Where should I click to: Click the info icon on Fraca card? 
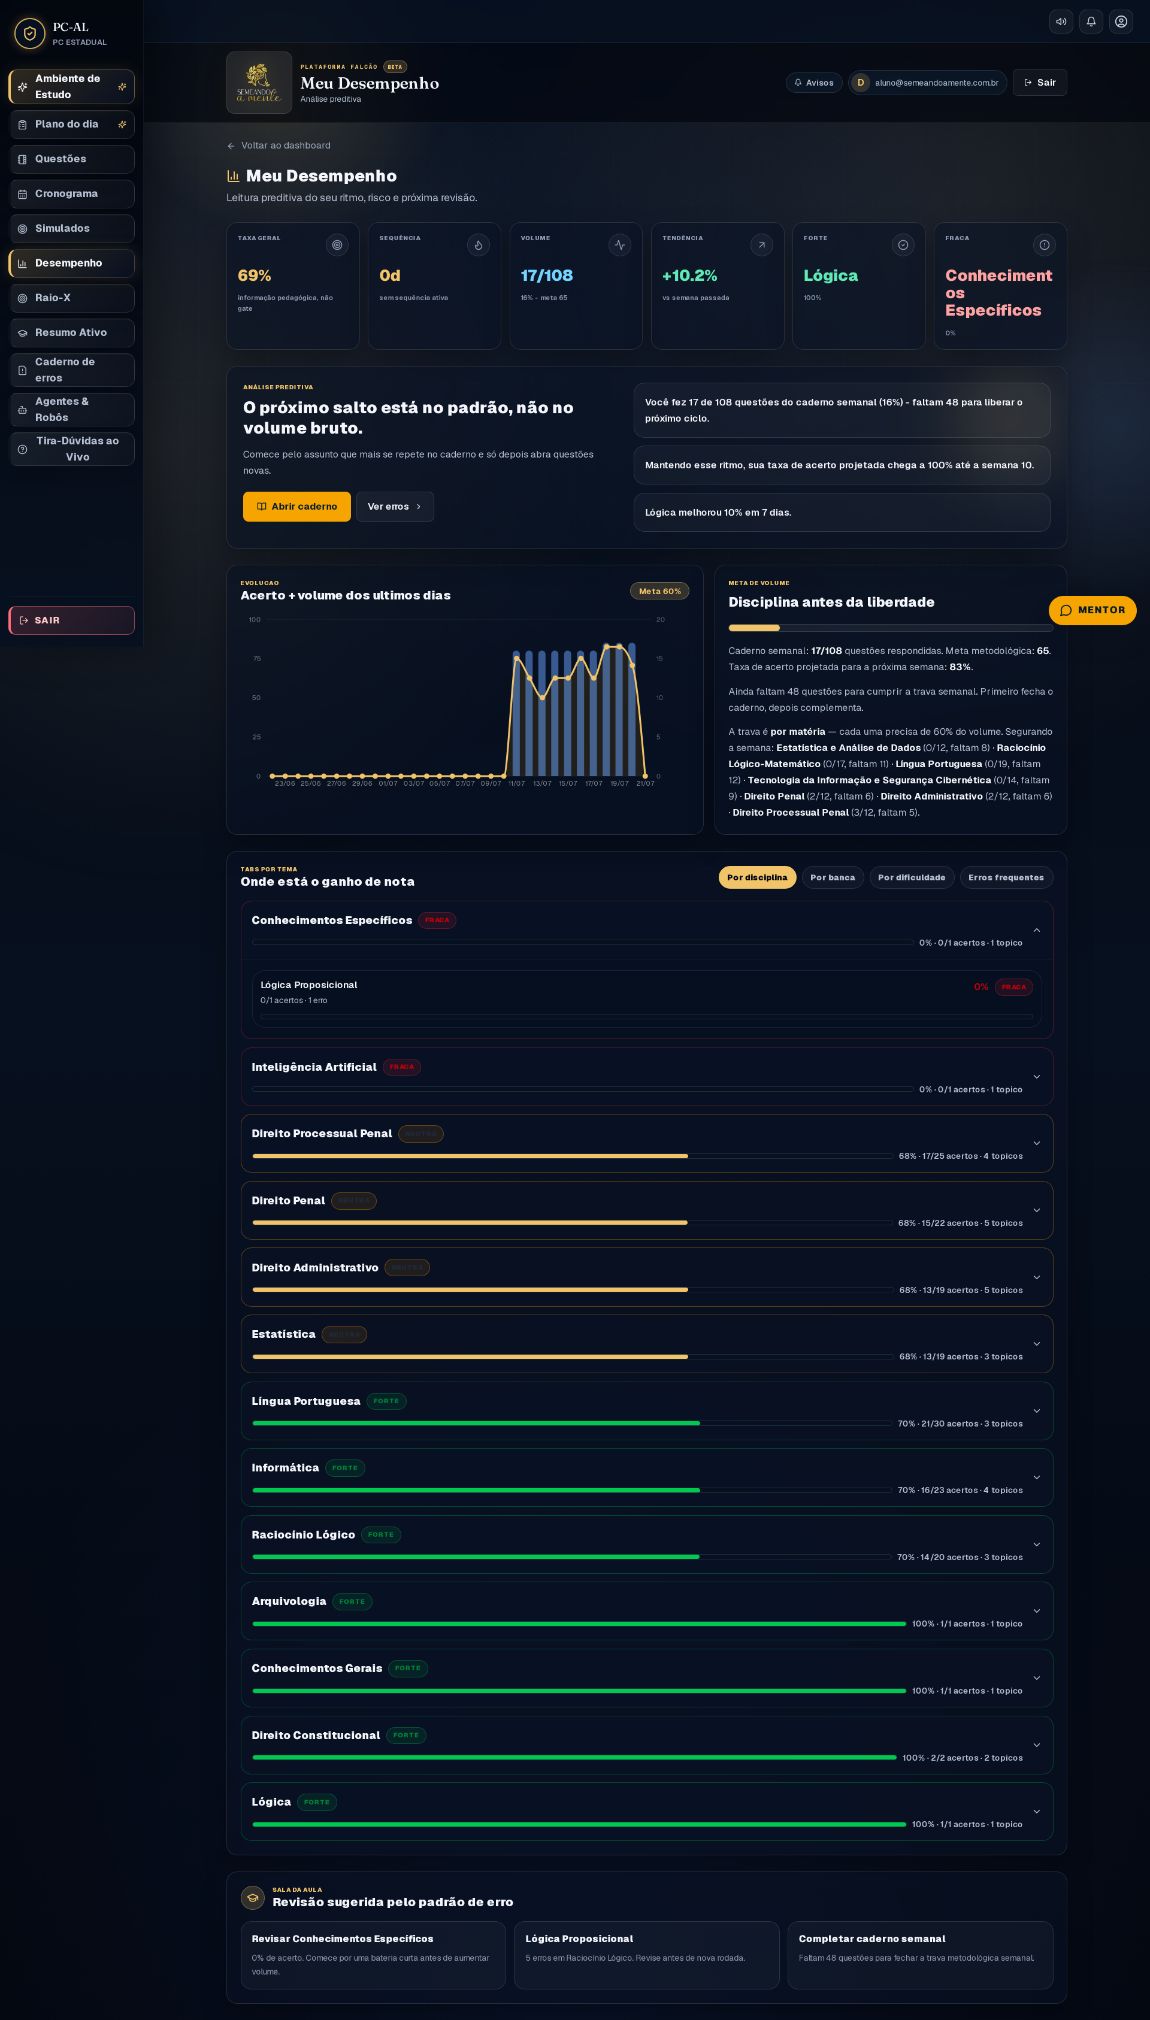1044,245
